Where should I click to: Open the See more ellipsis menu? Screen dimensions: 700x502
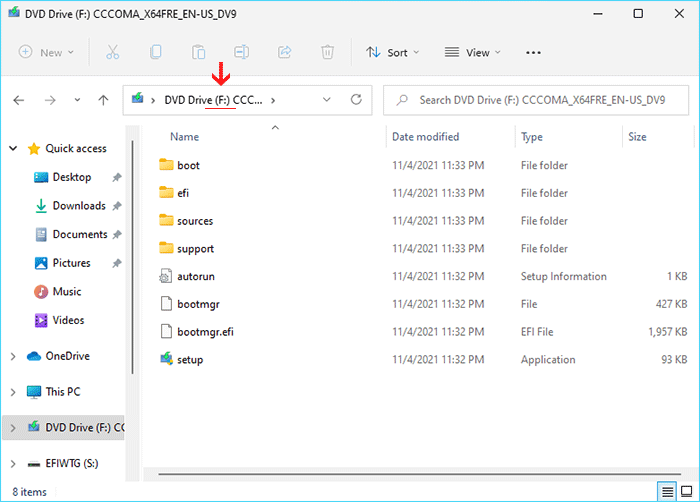coord(533,53)
